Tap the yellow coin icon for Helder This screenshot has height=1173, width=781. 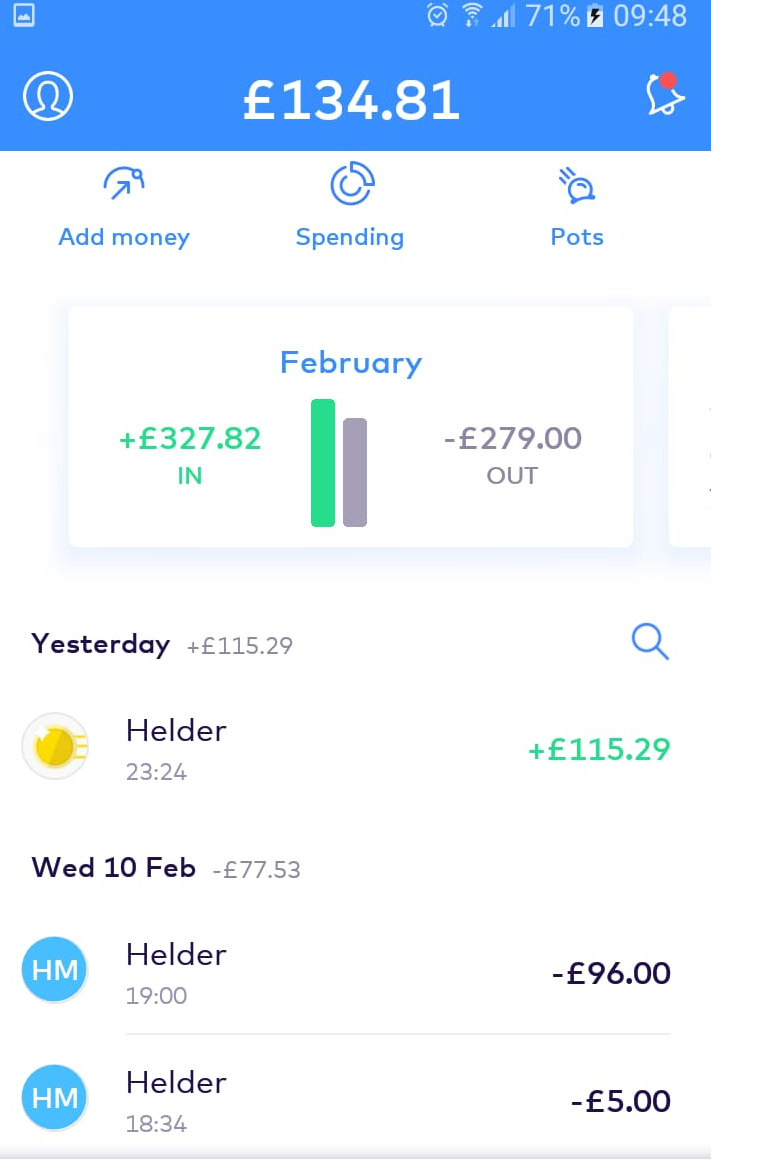[55, 747]
